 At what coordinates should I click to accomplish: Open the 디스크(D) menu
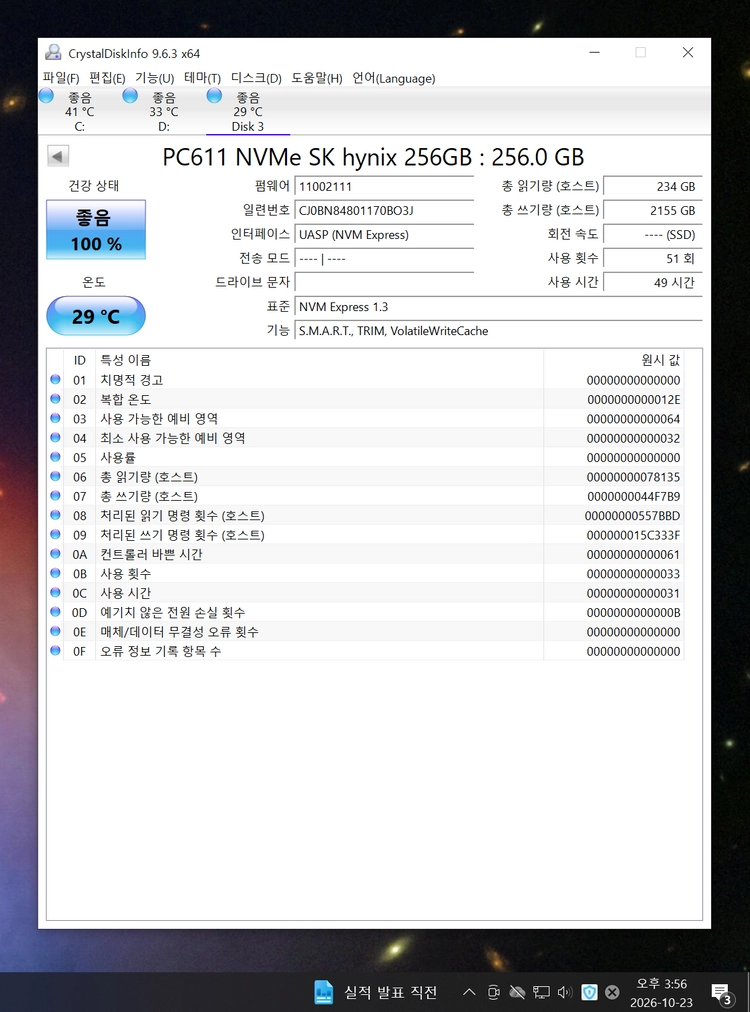256,78
